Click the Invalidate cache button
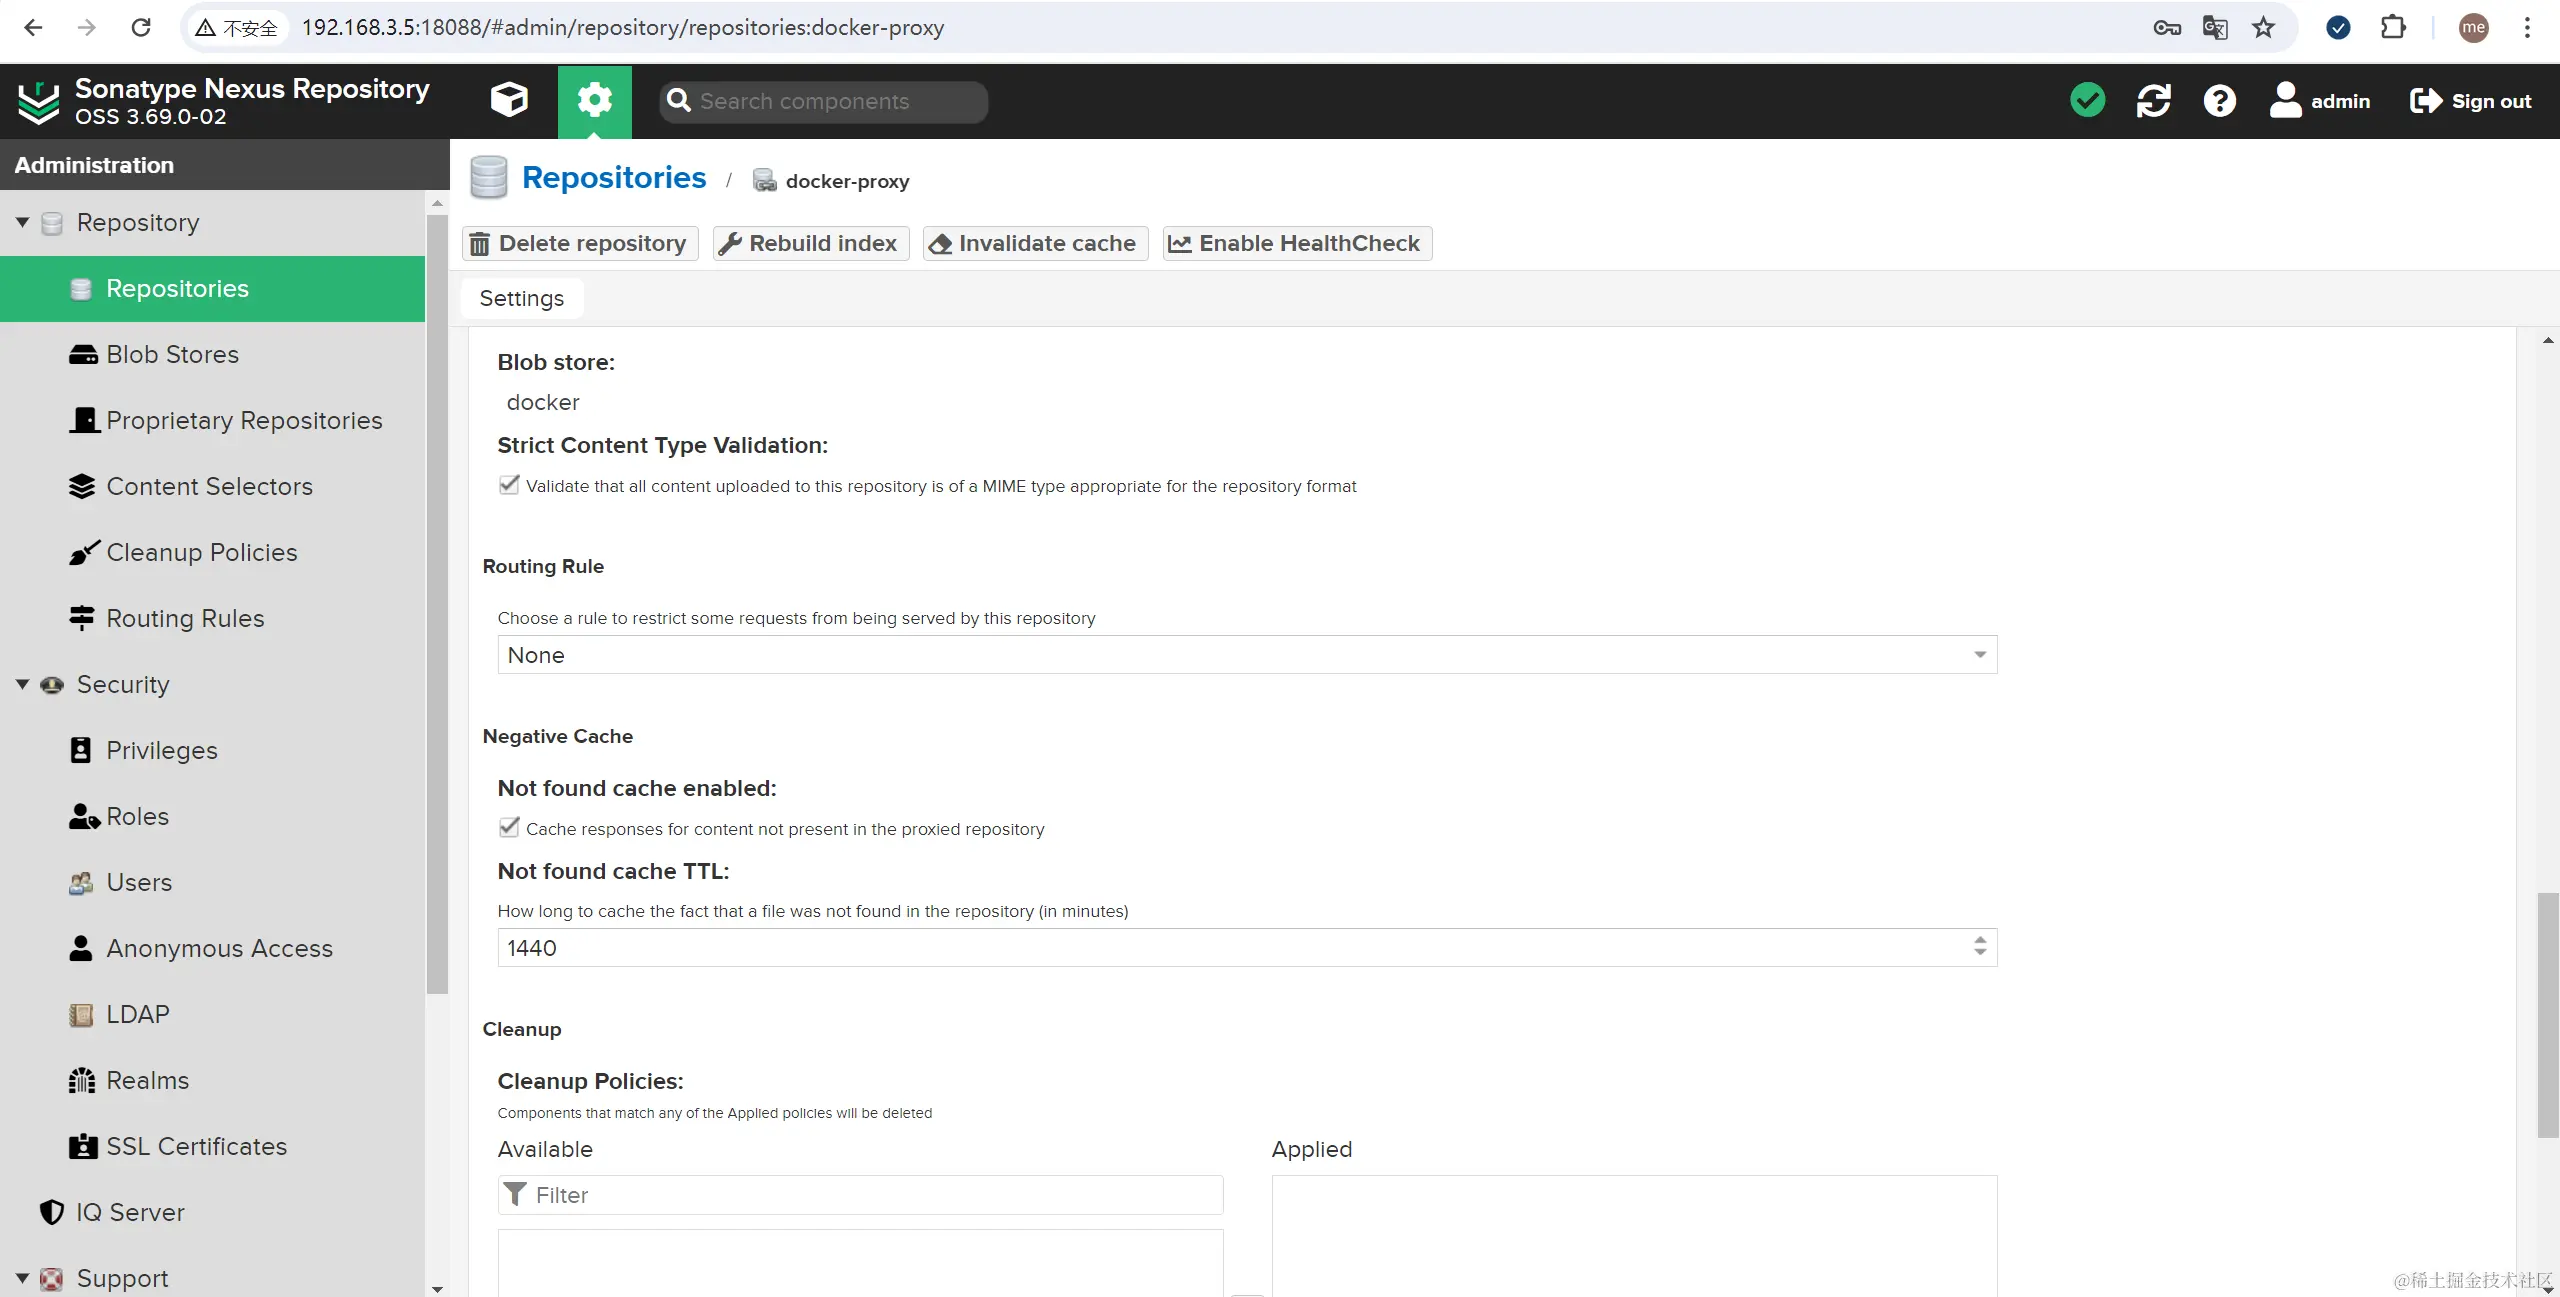The height and width of the screenshot is (1297, 2560). tap(1034, 243)
